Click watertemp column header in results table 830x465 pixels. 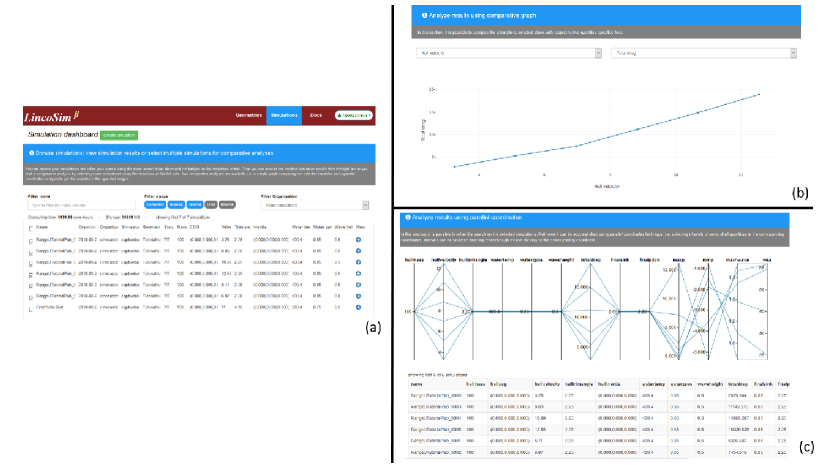[653, 384]
